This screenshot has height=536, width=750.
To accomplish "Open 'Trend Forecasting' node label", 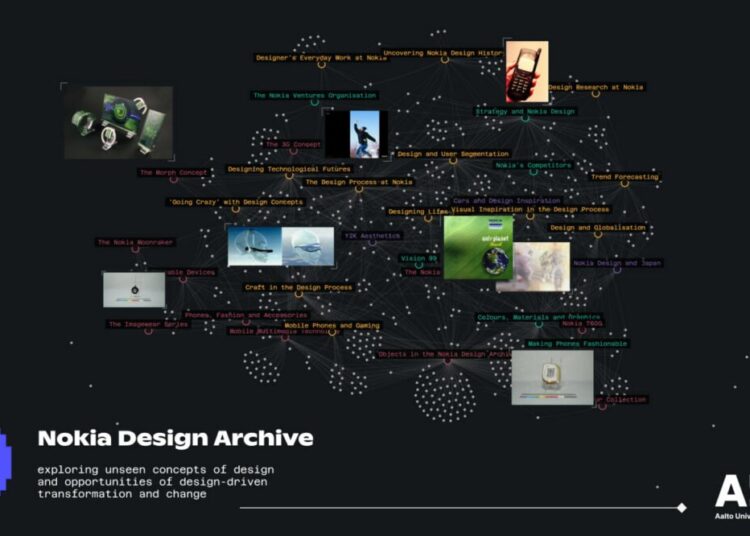I will tap(625, 177).
